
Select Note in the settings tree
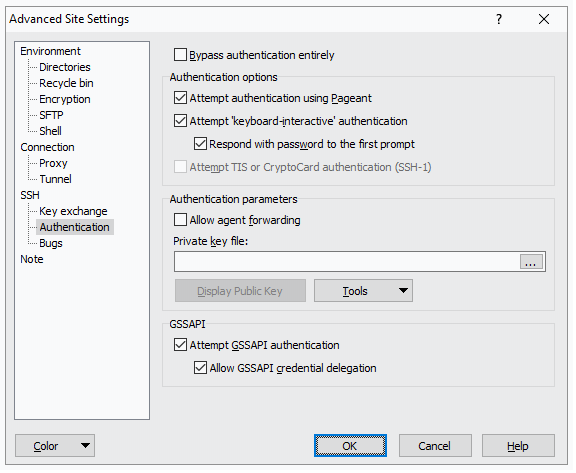click(32, 259)
